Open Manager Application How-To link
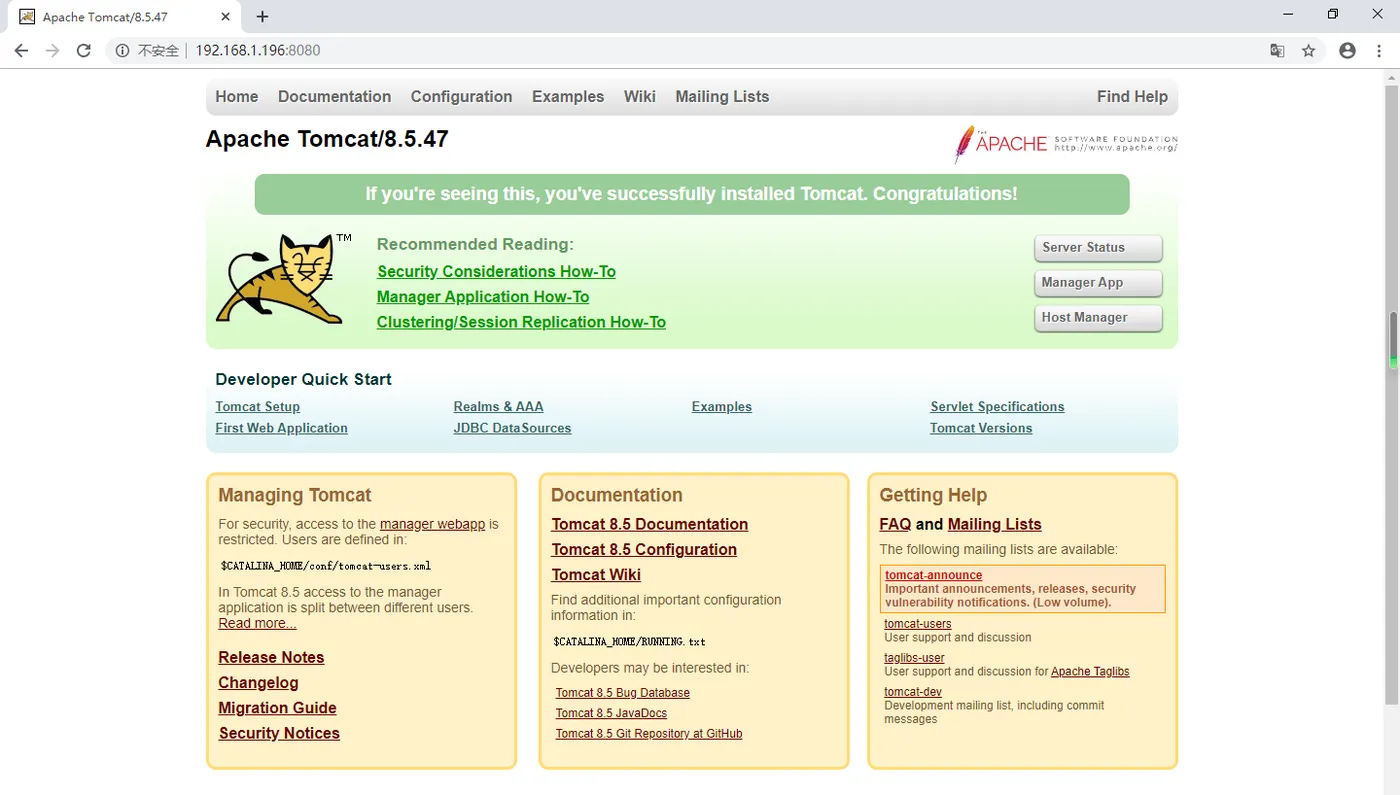Viewport: 1400px width, 795px height. pos(483,297)
